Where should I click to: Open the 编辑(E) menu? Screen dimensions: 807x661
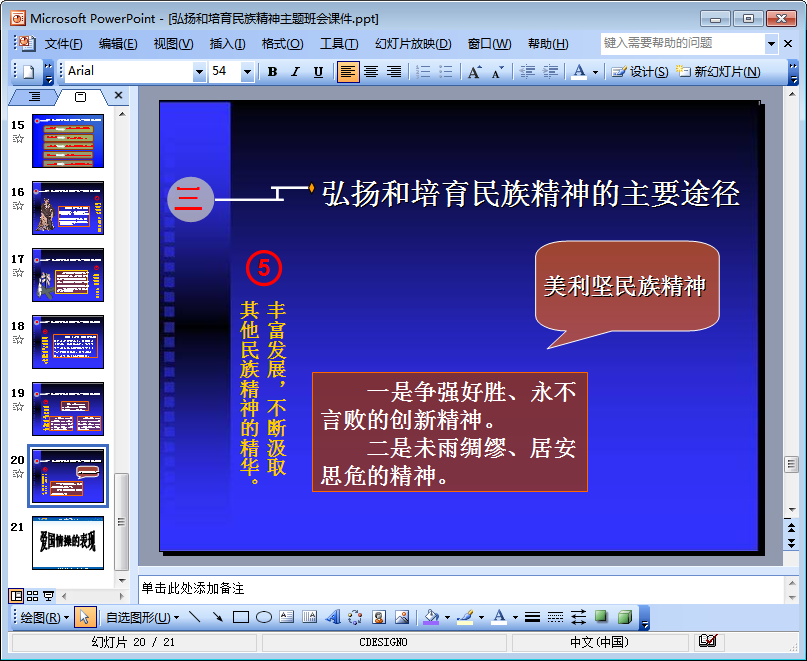(118, 44)
